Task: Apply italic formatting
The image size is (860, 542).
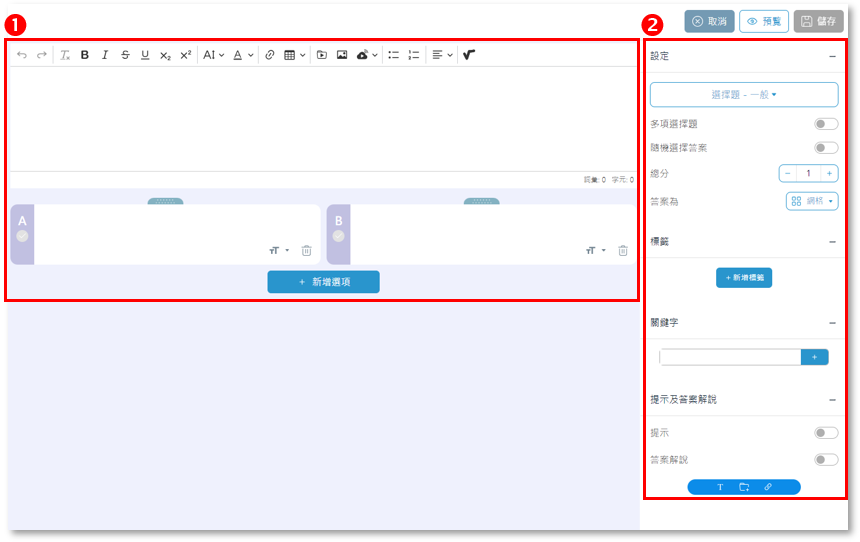Action: tap(105, 55)
